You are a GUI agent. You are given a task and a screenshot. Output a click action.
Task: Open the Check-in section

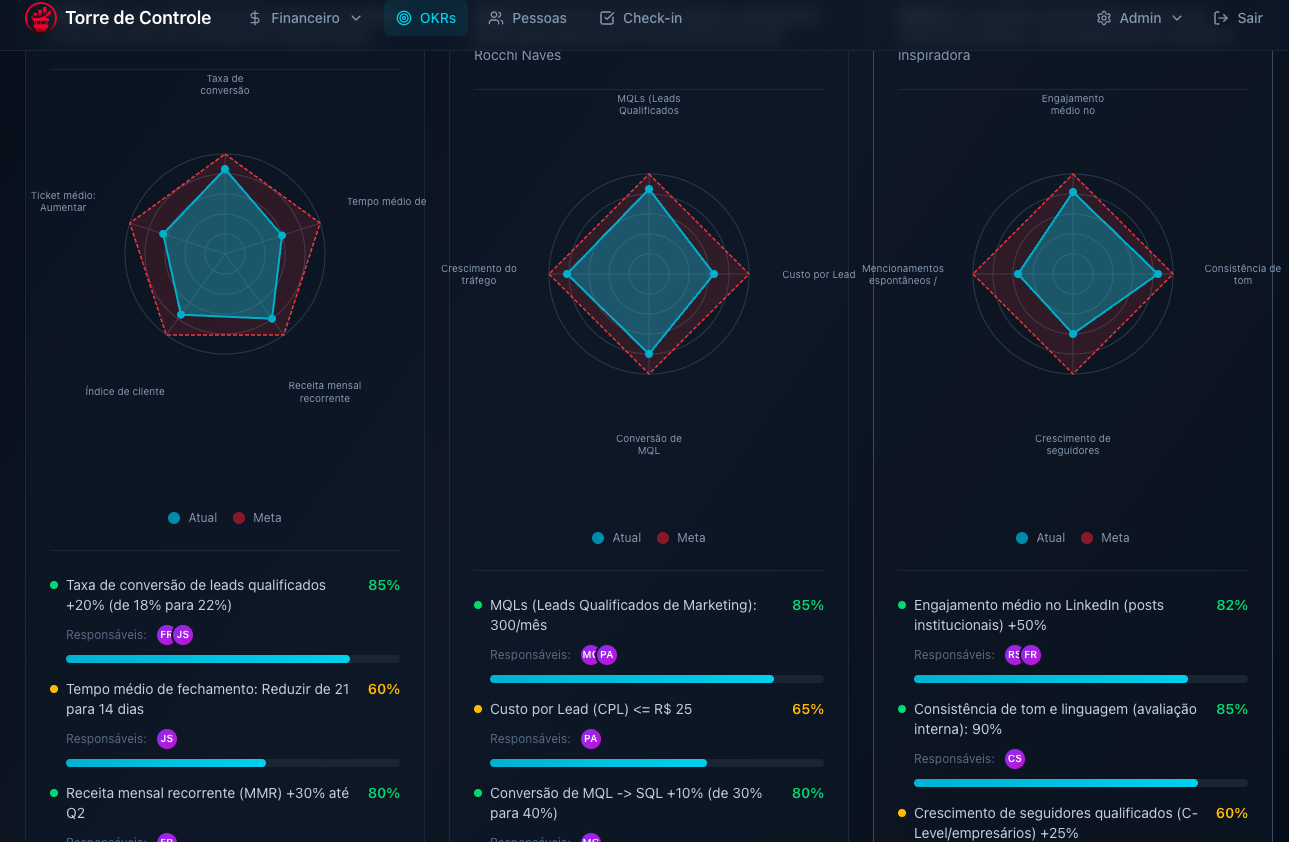click(640, 17)
